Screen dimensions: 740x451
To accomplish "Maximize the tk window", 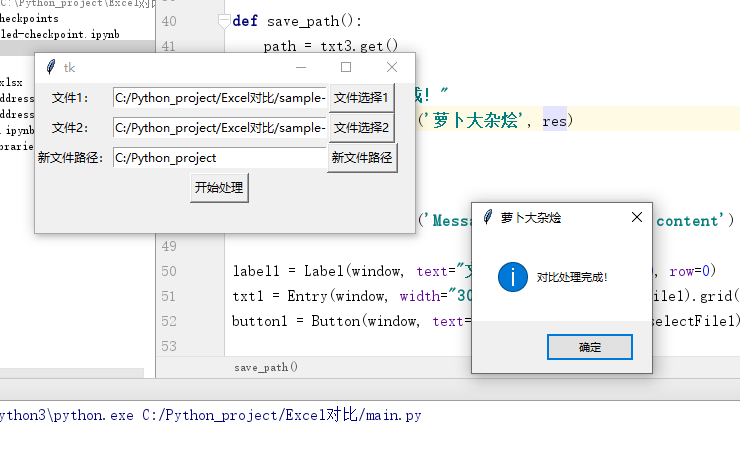I will pyautogui.click(x=346, y=67).
